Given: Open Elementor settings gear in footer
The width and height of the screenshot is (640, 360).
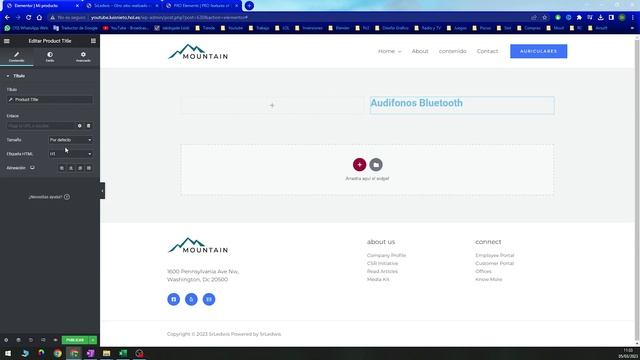Looking at the screenshot, I should (6, 340).
